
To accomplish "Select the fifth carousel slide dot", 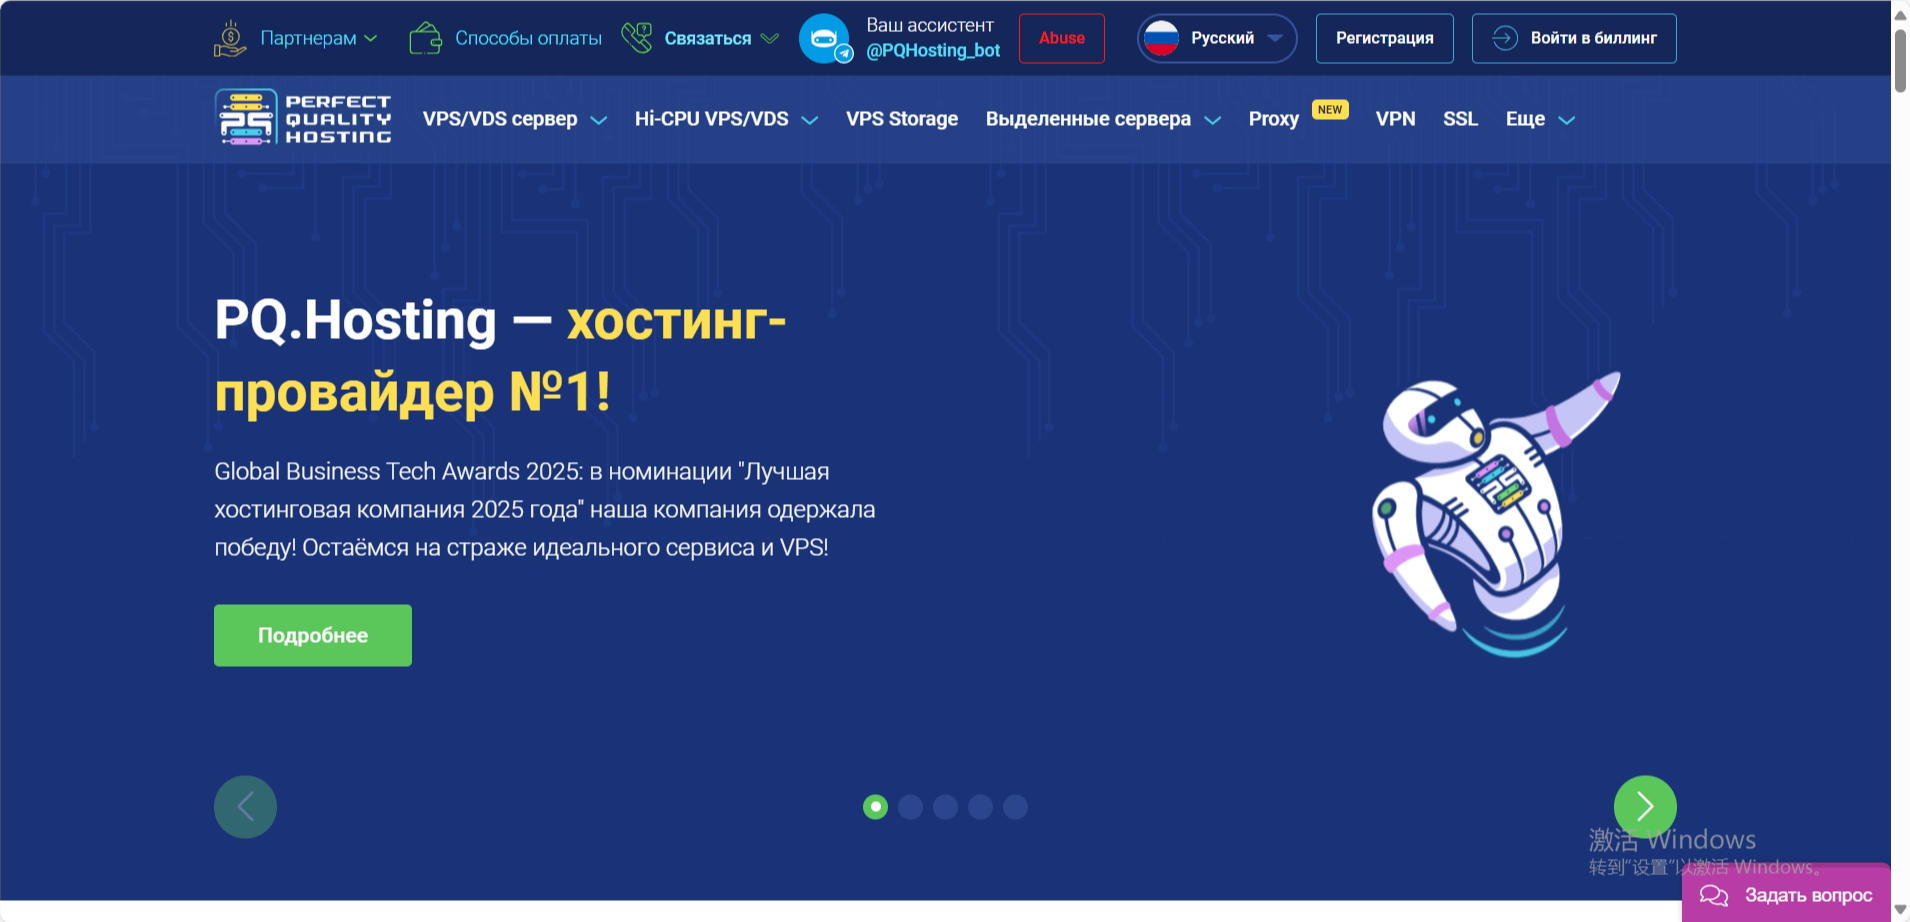I will tap(1015, 807).
